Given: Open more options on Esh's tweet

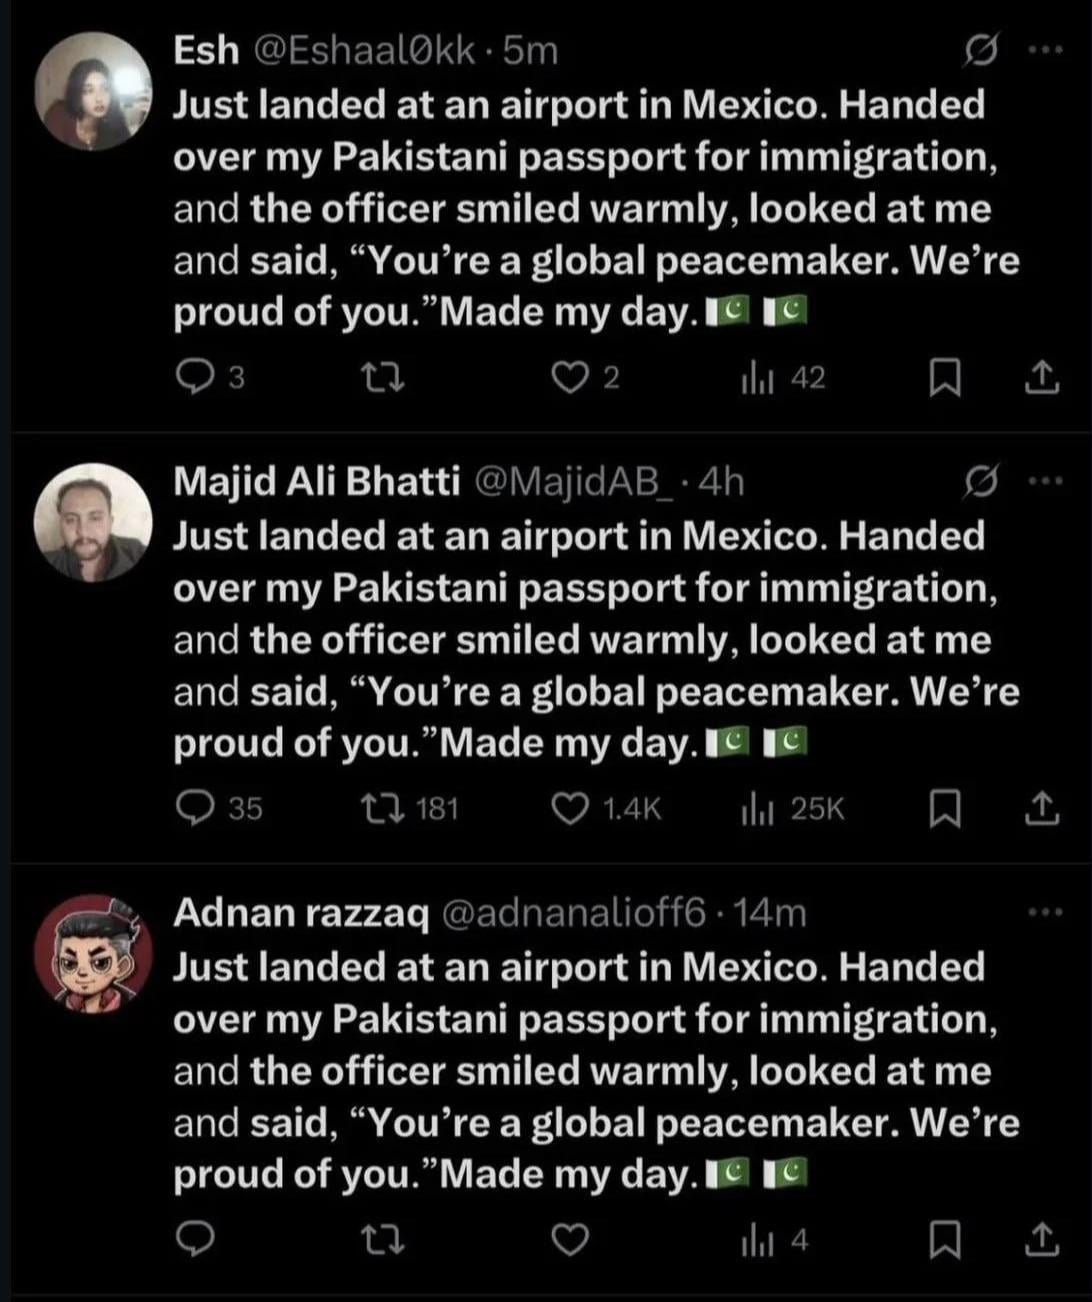Looking at the screenshot, I should pyautogui.click(x=1045, y=50).
